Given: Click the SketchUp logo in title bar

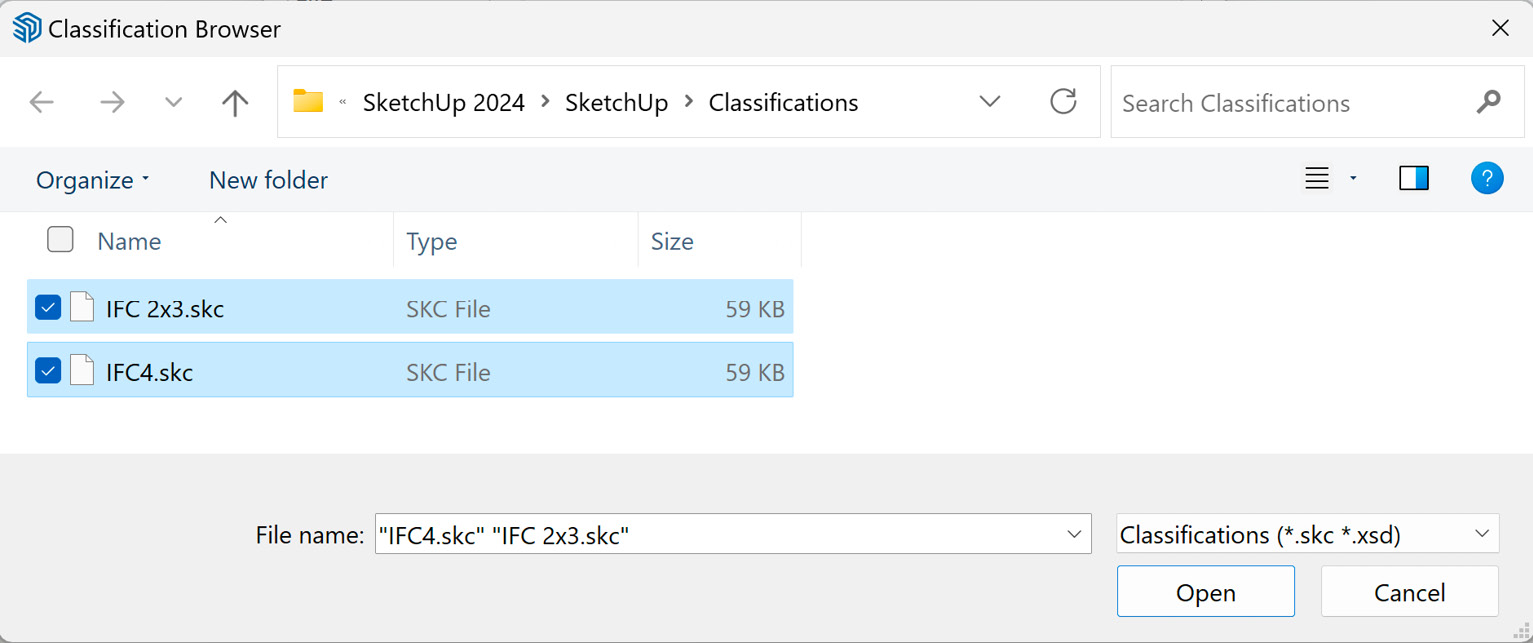Looking at the screenshot, I should coord(27,28).
